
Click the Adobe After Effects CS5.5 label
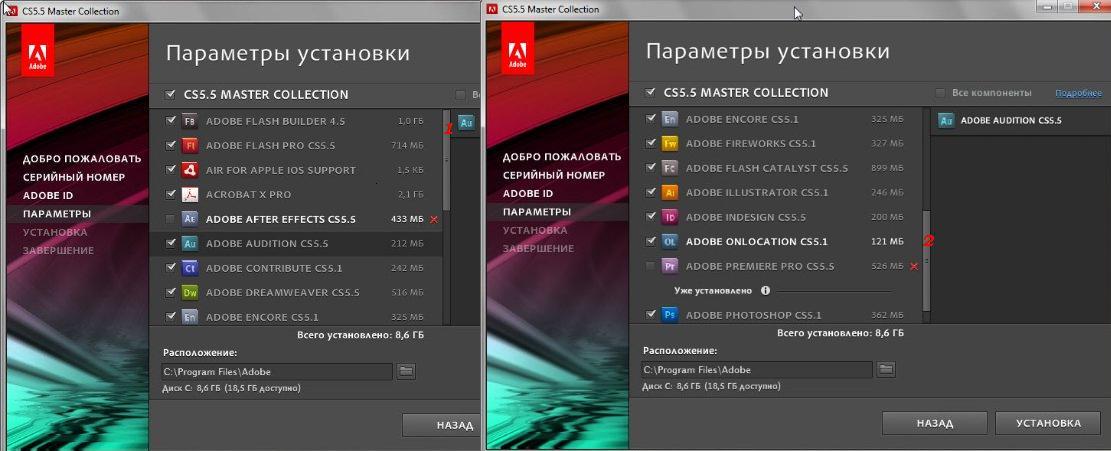(x=281, y=219)
